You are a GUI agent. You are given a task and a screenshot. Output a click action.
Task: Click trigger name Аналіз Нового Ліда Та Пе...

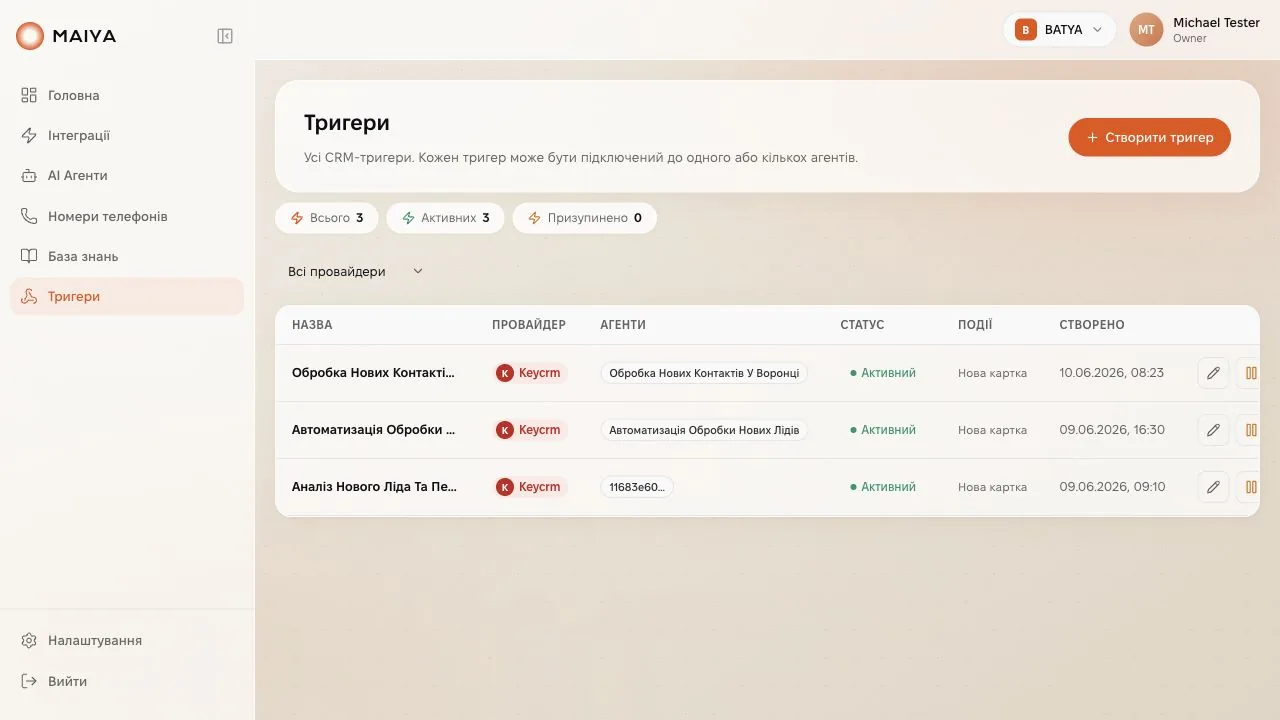[374, 487]
